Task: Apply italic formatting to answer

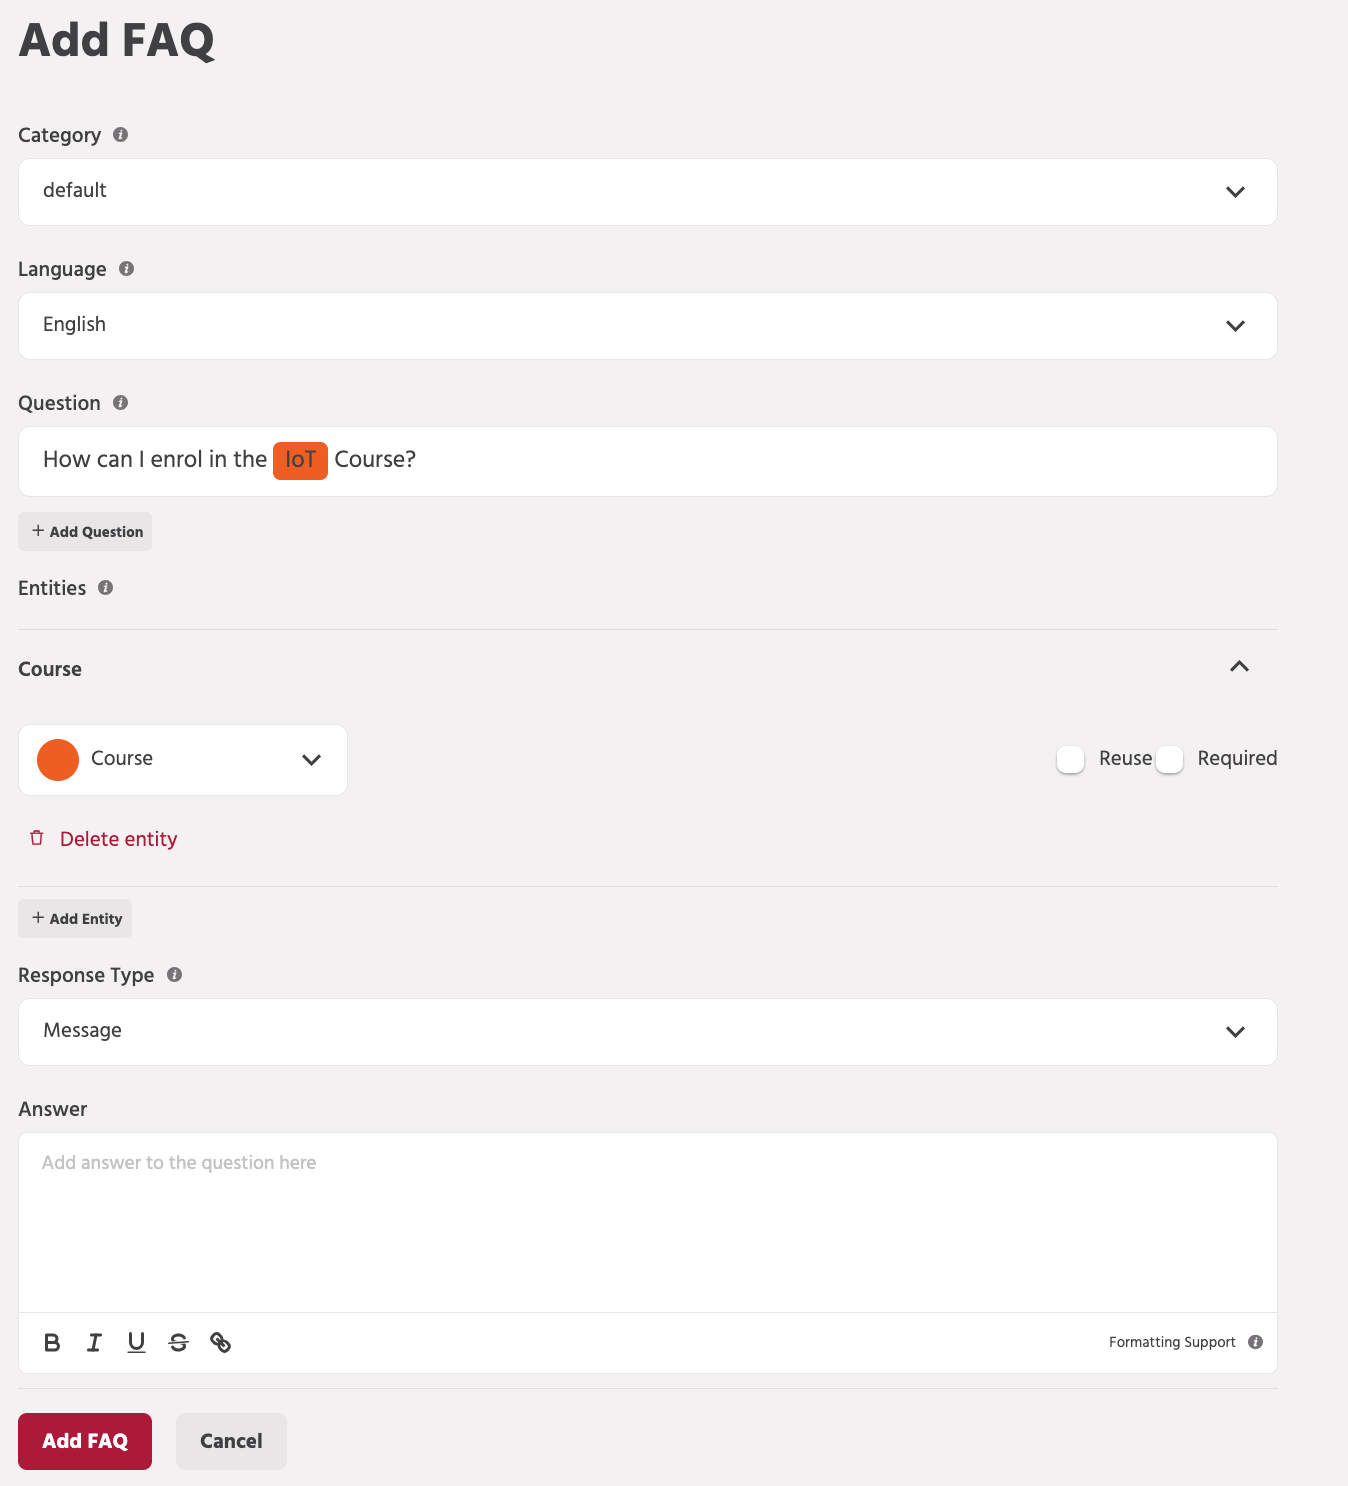Action: click(x=94, y=1343)
